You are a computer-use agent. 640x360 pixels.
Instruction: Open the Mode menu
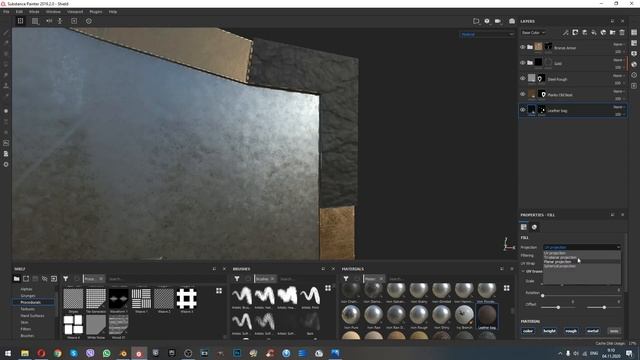[34, 12]
